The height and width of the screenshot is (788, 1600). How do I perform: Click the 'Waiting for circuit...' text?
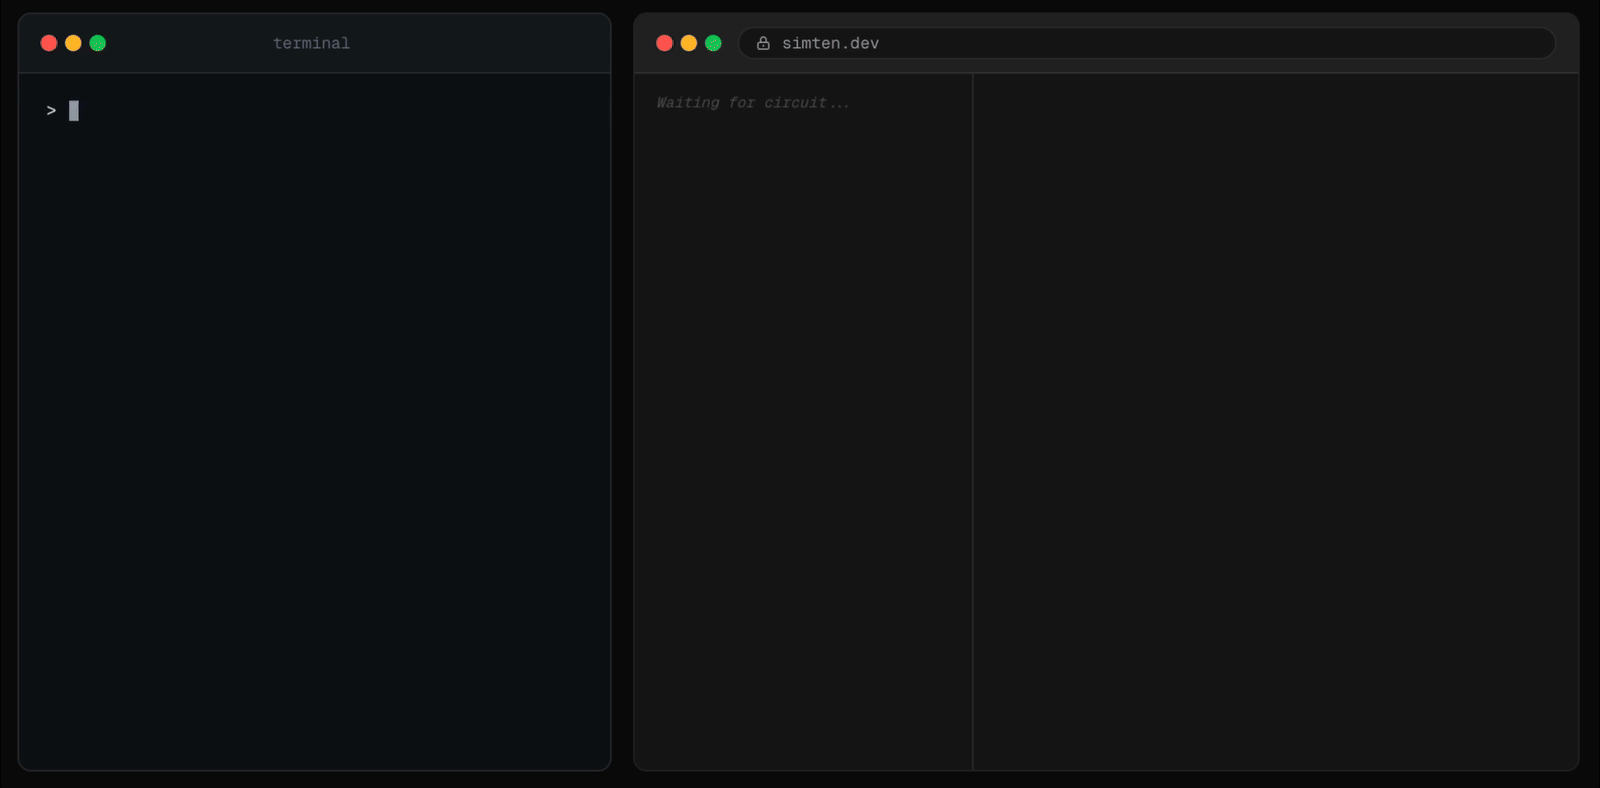click(753, 103)
